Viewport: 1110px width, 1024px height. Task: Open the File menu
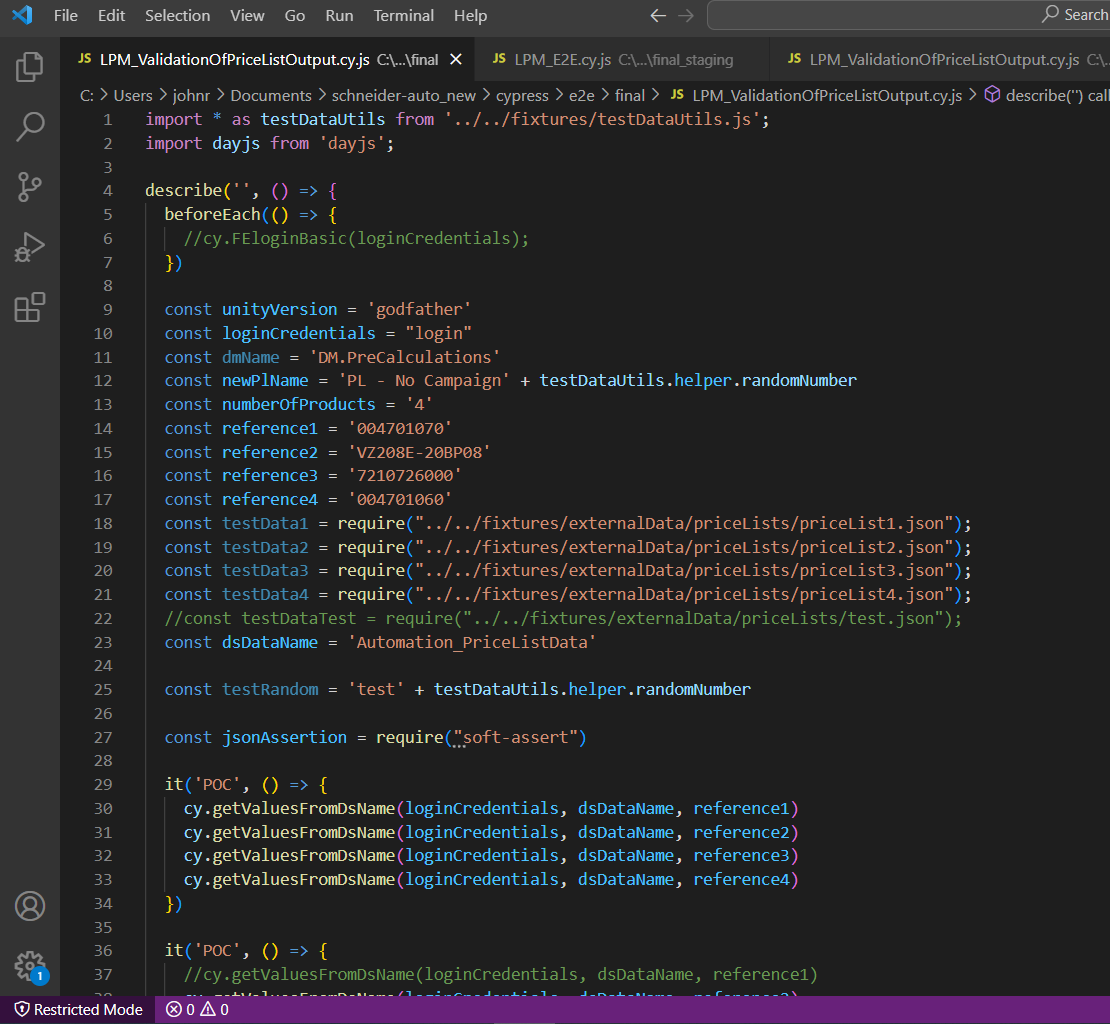point(66,16)
